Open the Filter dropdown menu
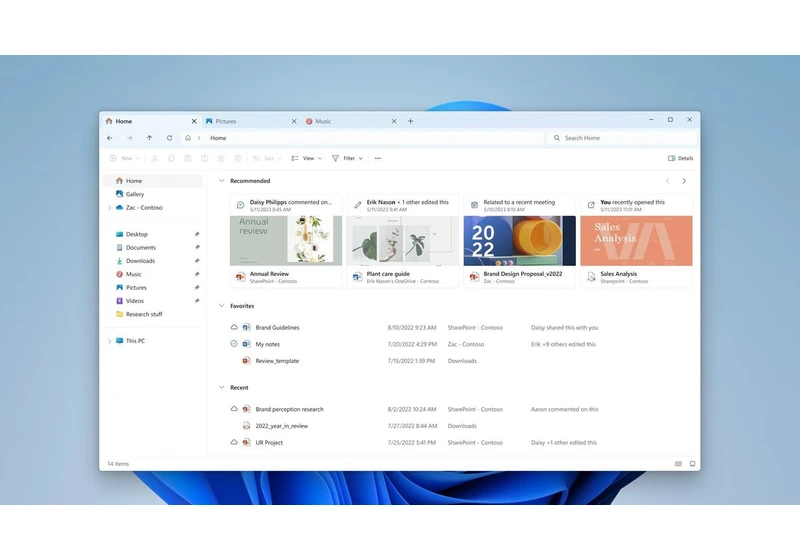The width and height of the screenshot is (800, 560). click(x=347, y=158)
